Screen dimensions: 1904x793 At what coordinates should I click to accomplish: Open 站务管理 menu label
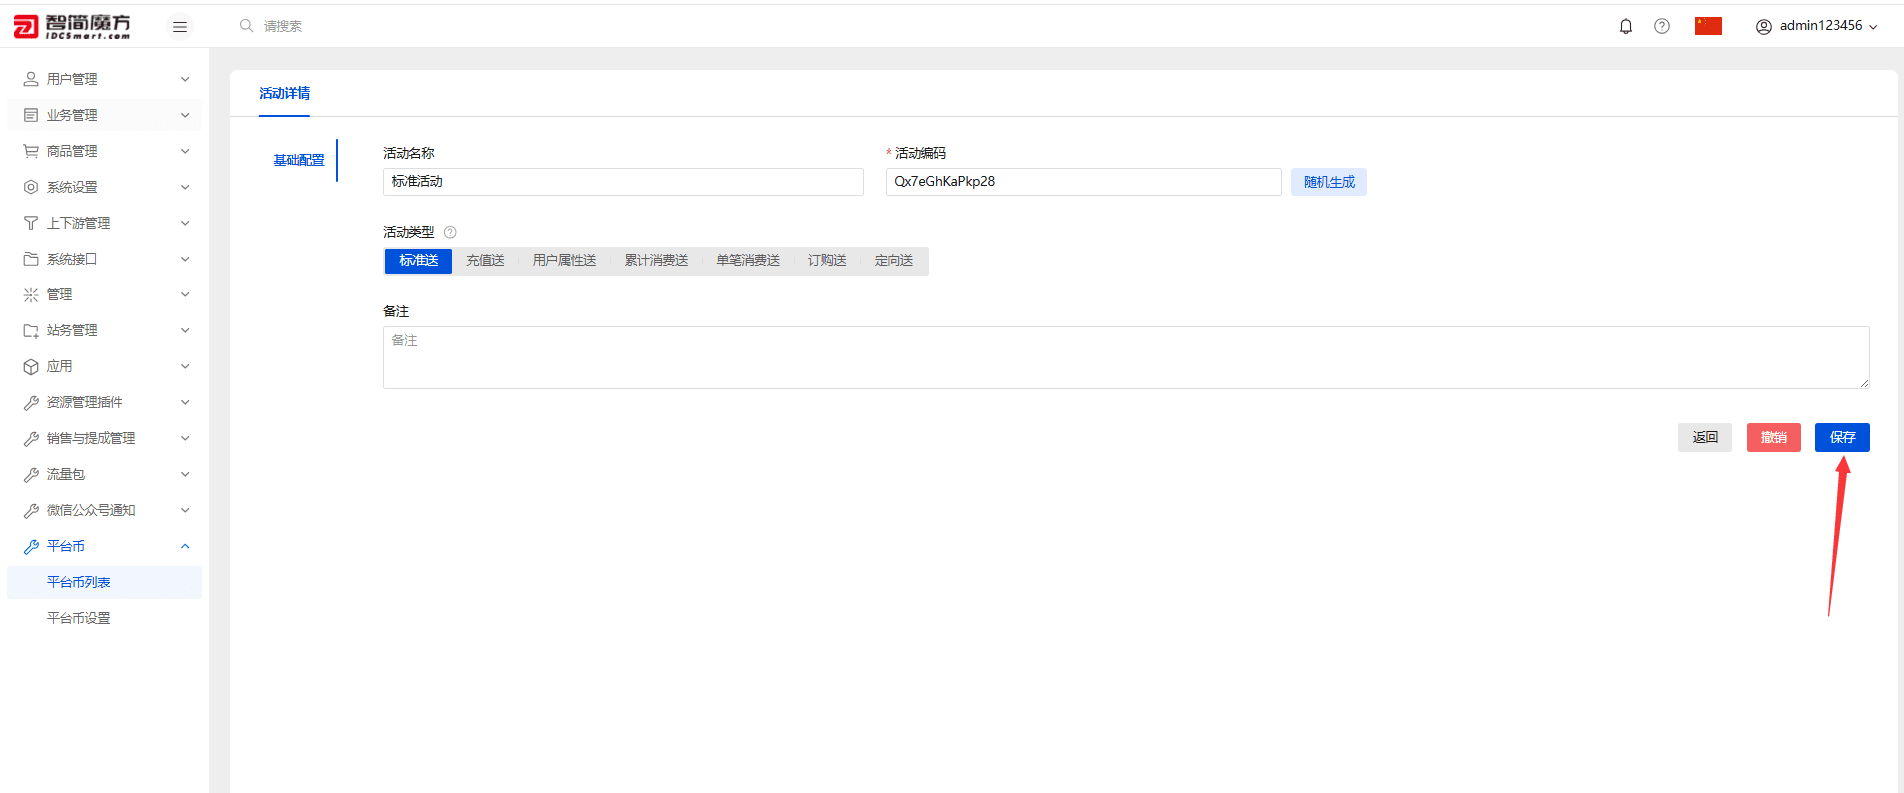coord(72,330)
